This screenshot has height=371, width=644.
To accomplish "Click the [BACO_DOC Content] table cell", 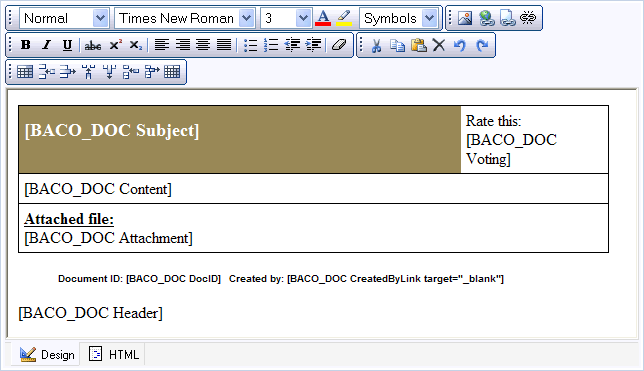I will pos(313,189).
